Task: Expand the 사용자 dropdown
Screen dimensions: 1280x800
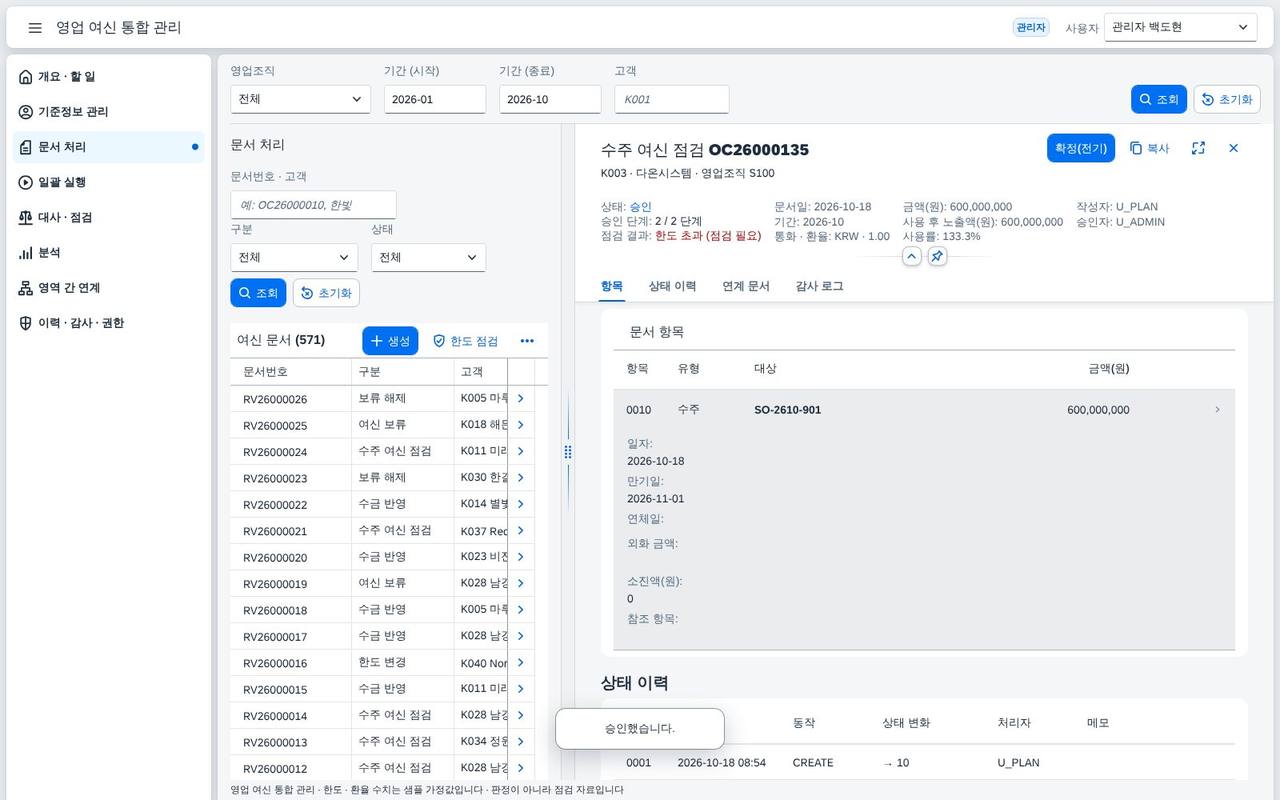Action: click(1180, 28)
